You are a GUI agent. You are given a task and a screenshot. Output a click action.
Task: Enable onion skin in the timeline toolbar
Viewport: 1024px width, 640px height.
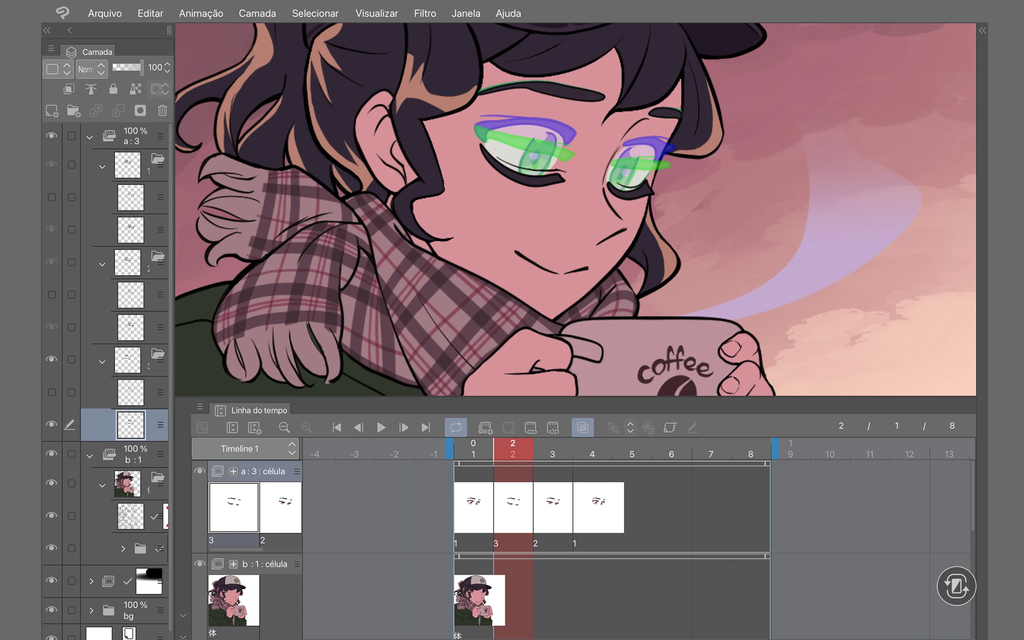[x=585, y=427]
